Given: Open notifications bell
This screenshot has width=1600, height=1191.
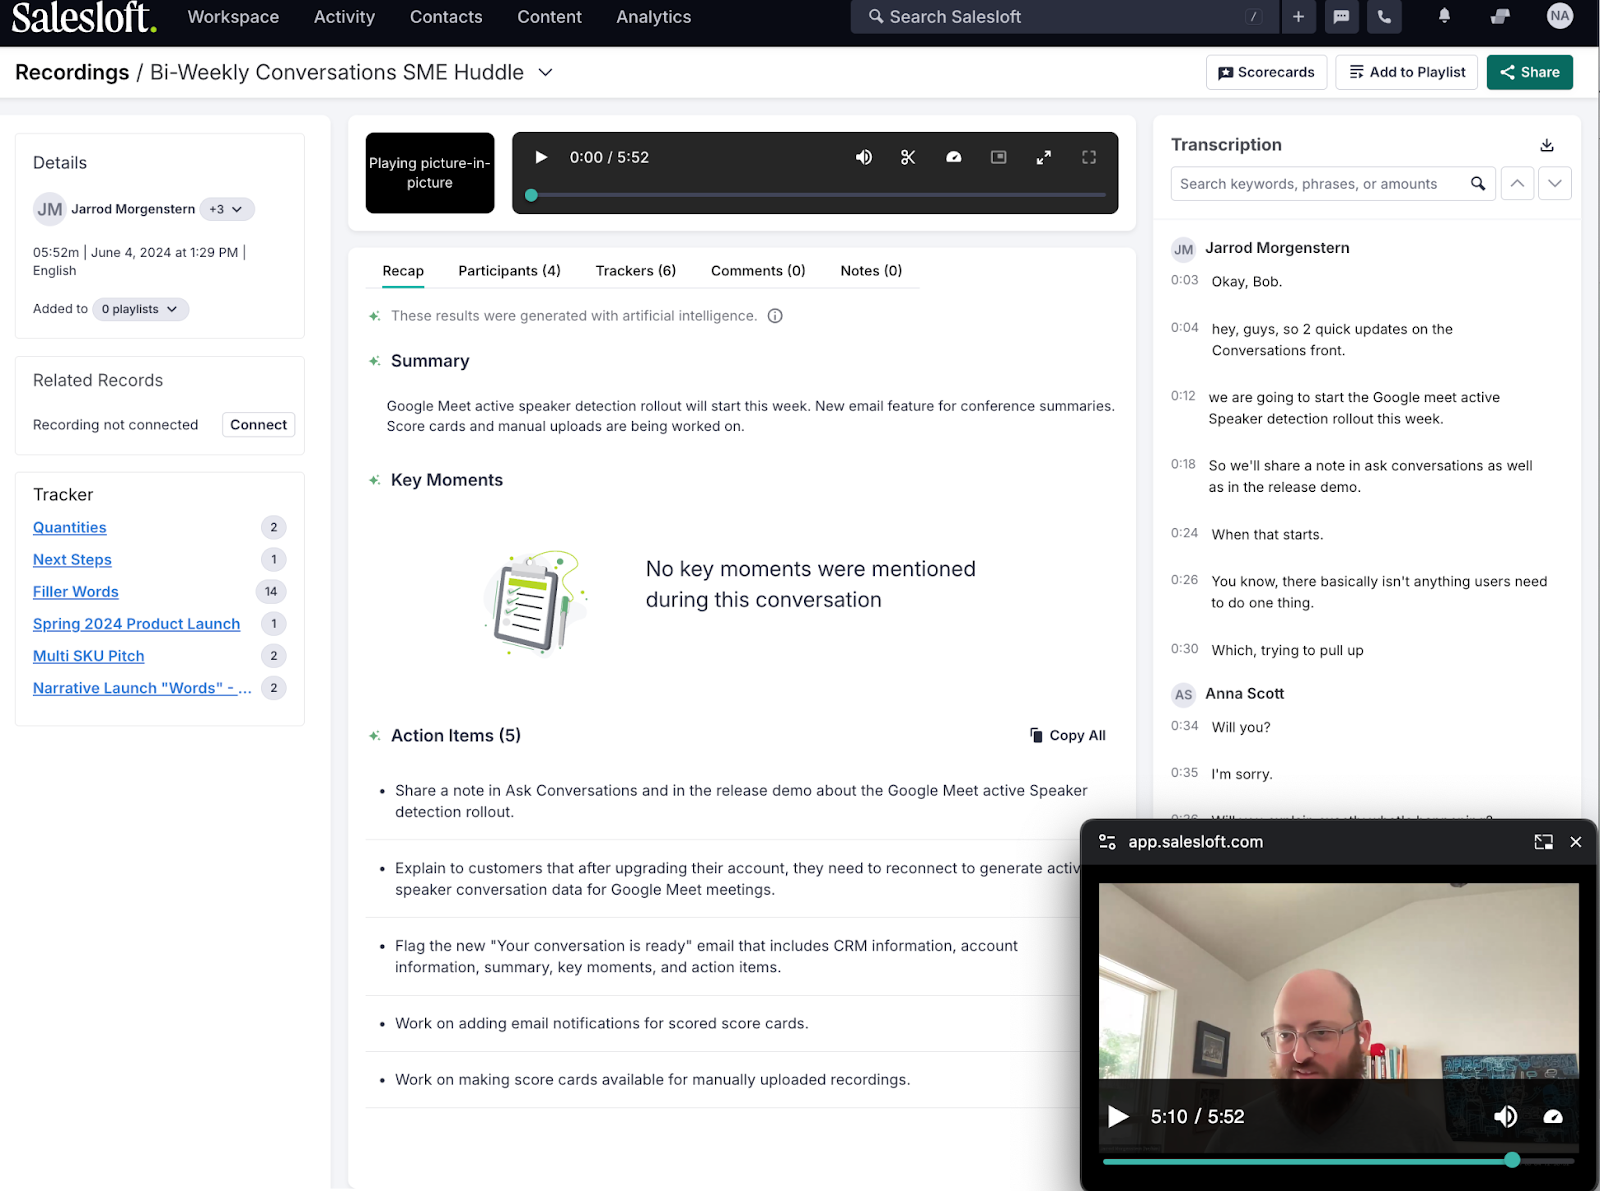Looking at the screenshot, I should pos(1444,16).
